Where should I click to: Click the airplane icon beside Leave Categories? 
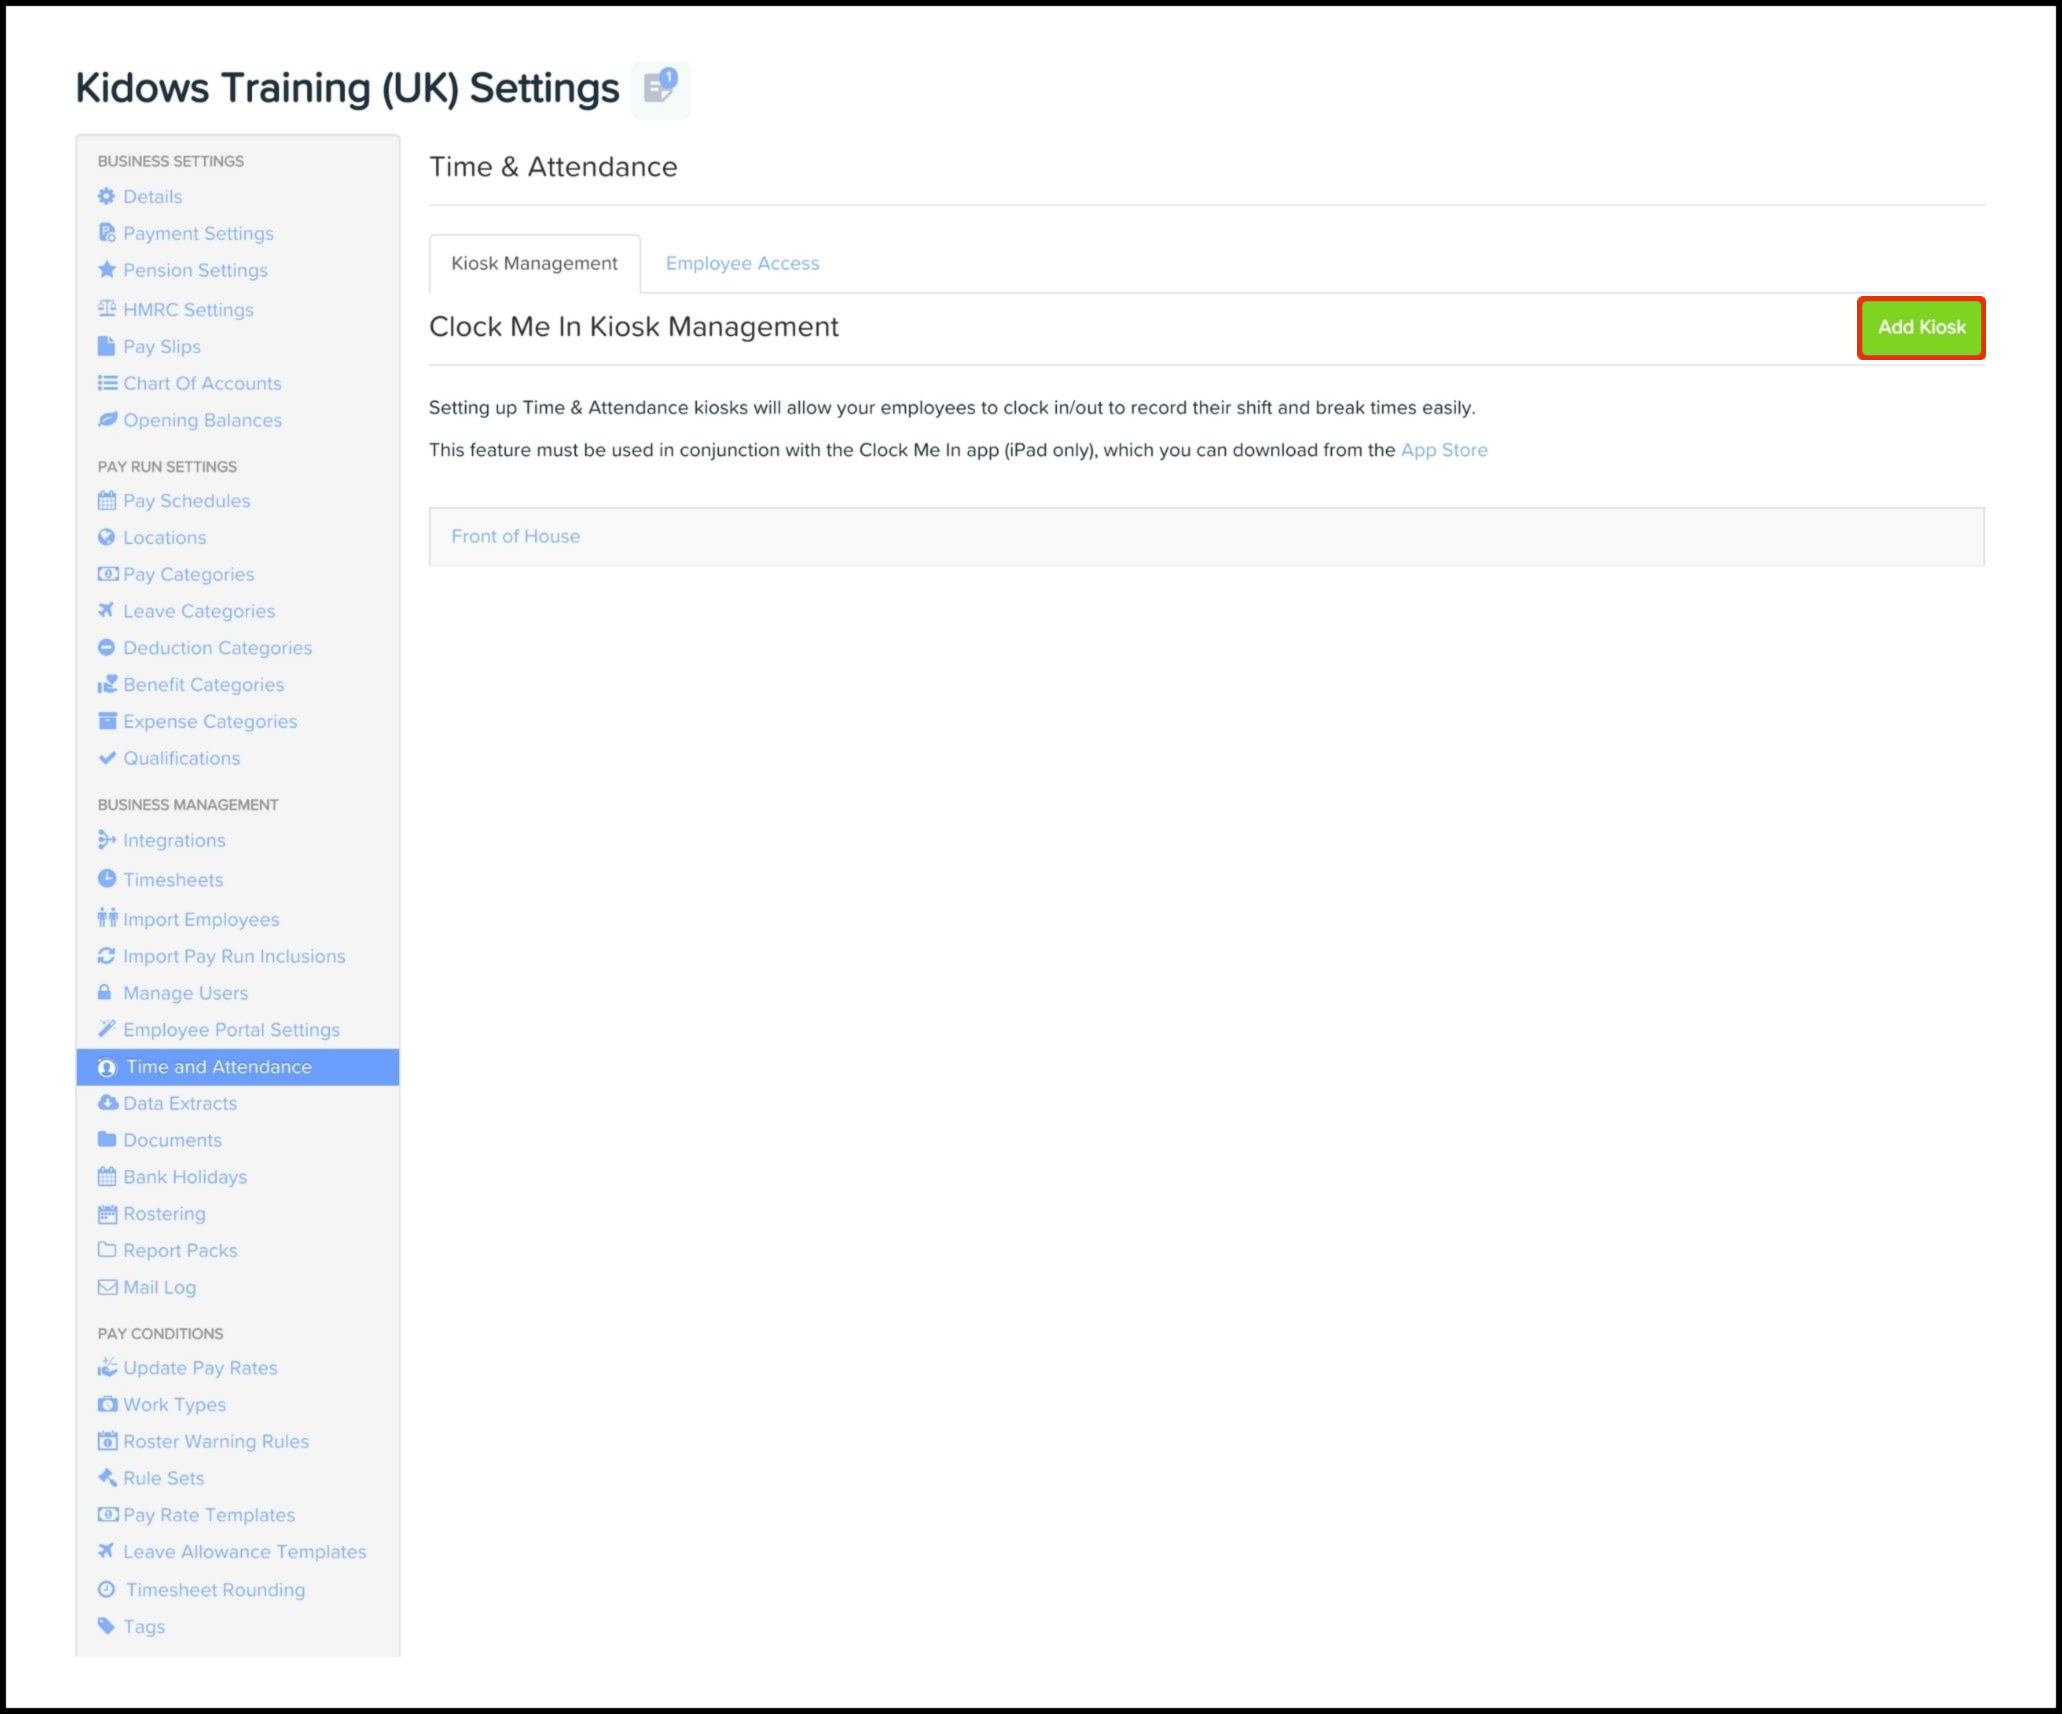click(x=106, y=610)
